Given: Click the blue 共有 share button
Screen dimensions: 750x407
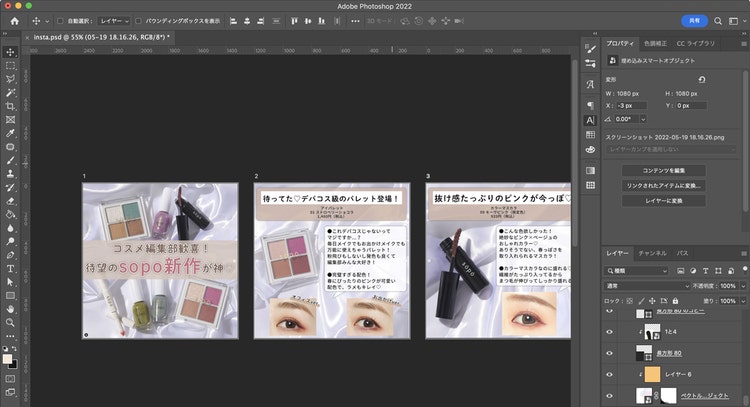Looking at the screenshot, I should [x=694, y=21].
